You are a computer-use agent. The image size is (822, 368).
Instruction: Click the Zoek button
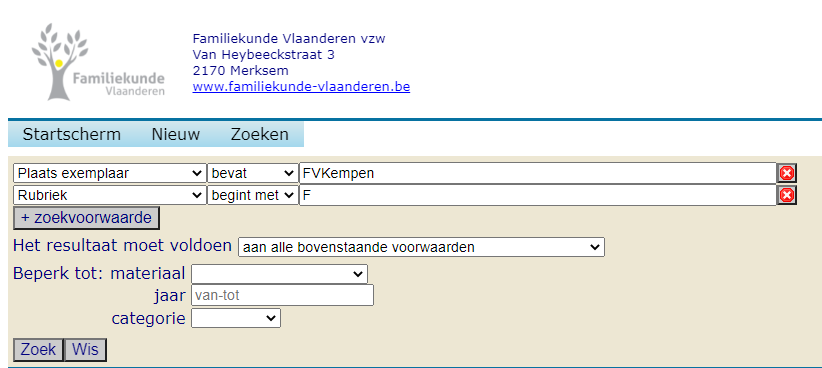(x=38, y=350)
